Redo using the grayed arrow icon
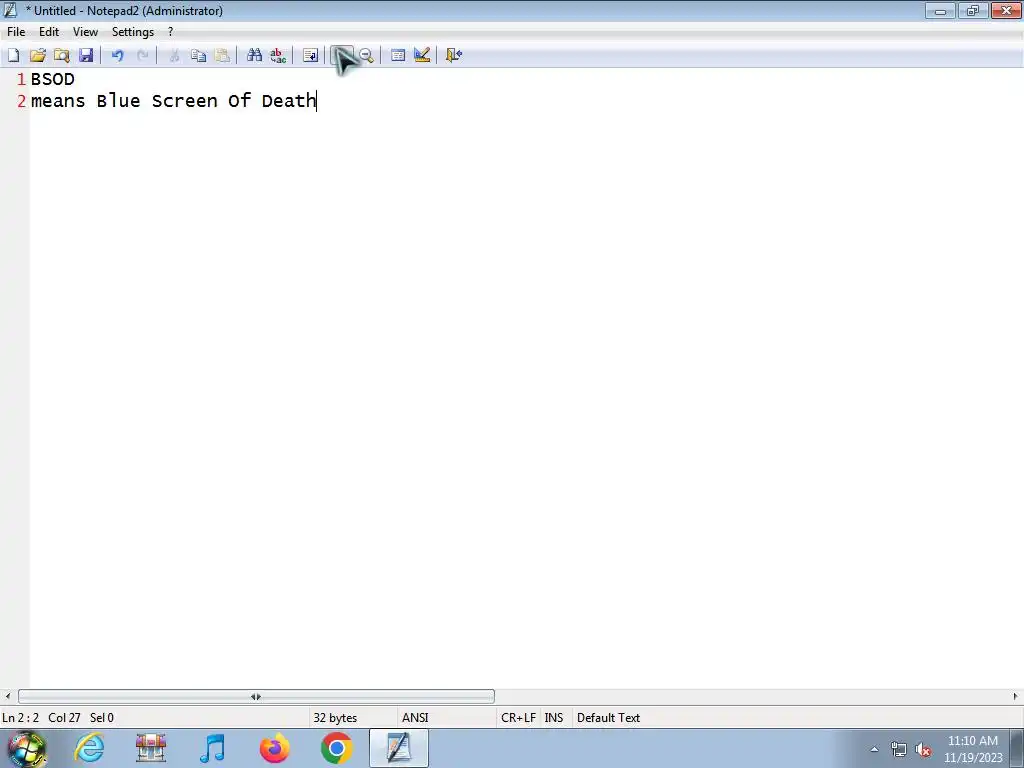This screenshot has height=768, width=1024. [x=142, y=56]
